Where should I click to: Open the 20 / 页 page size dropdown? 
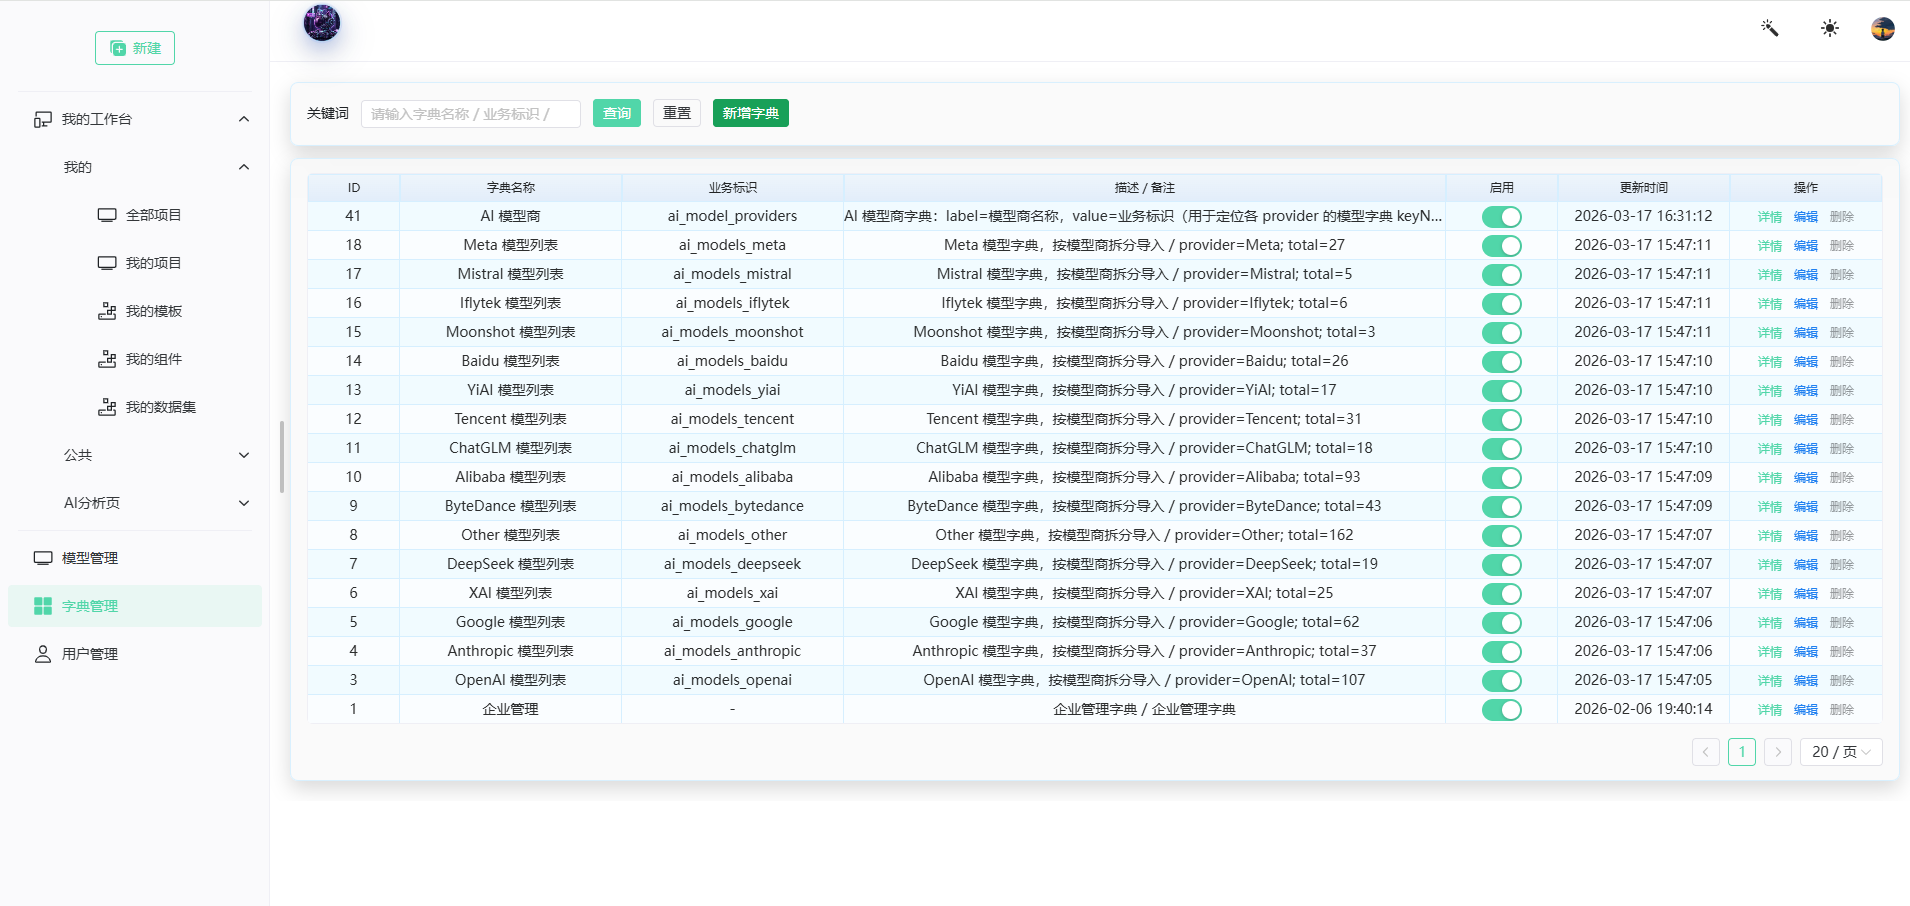[x=1841, y=752]
